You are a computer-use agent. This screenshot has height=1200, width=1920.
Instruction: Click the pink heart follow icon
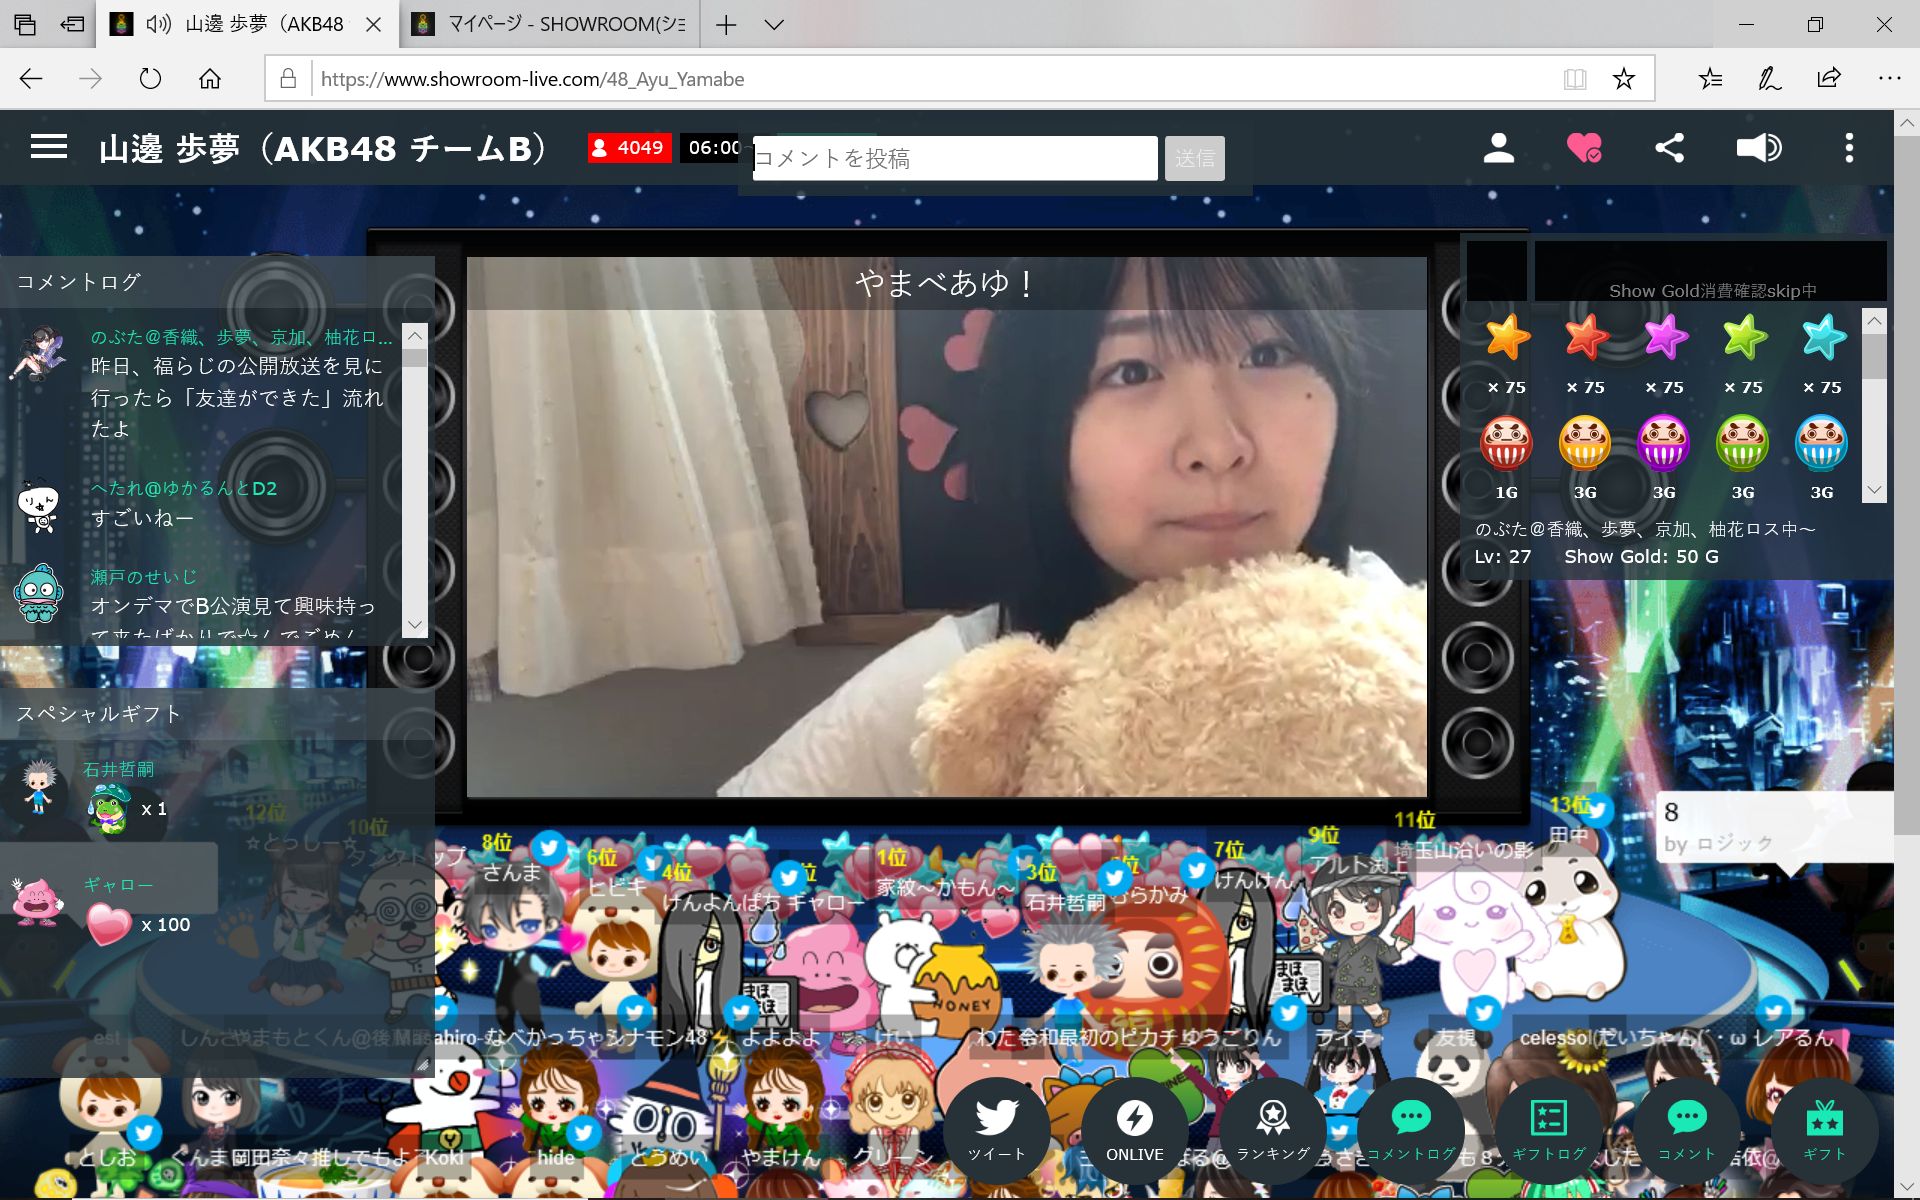point(1584,148)
